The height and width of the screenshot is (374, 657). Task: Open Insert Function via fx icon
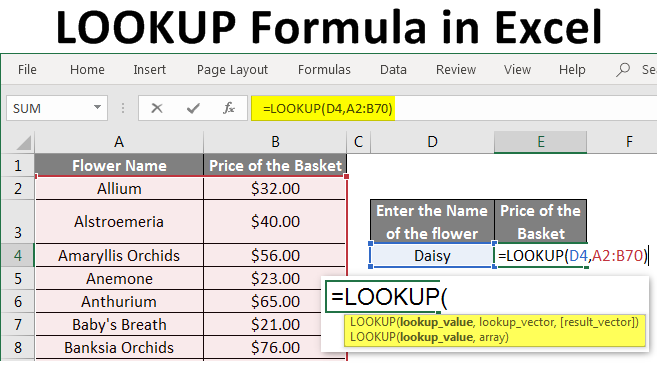pos(229,108)
